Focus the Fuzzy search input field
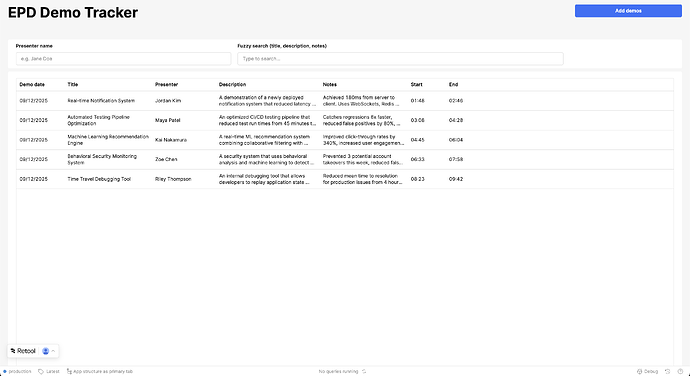The width and height of the screenshot is (690, 376). [400, 59]
